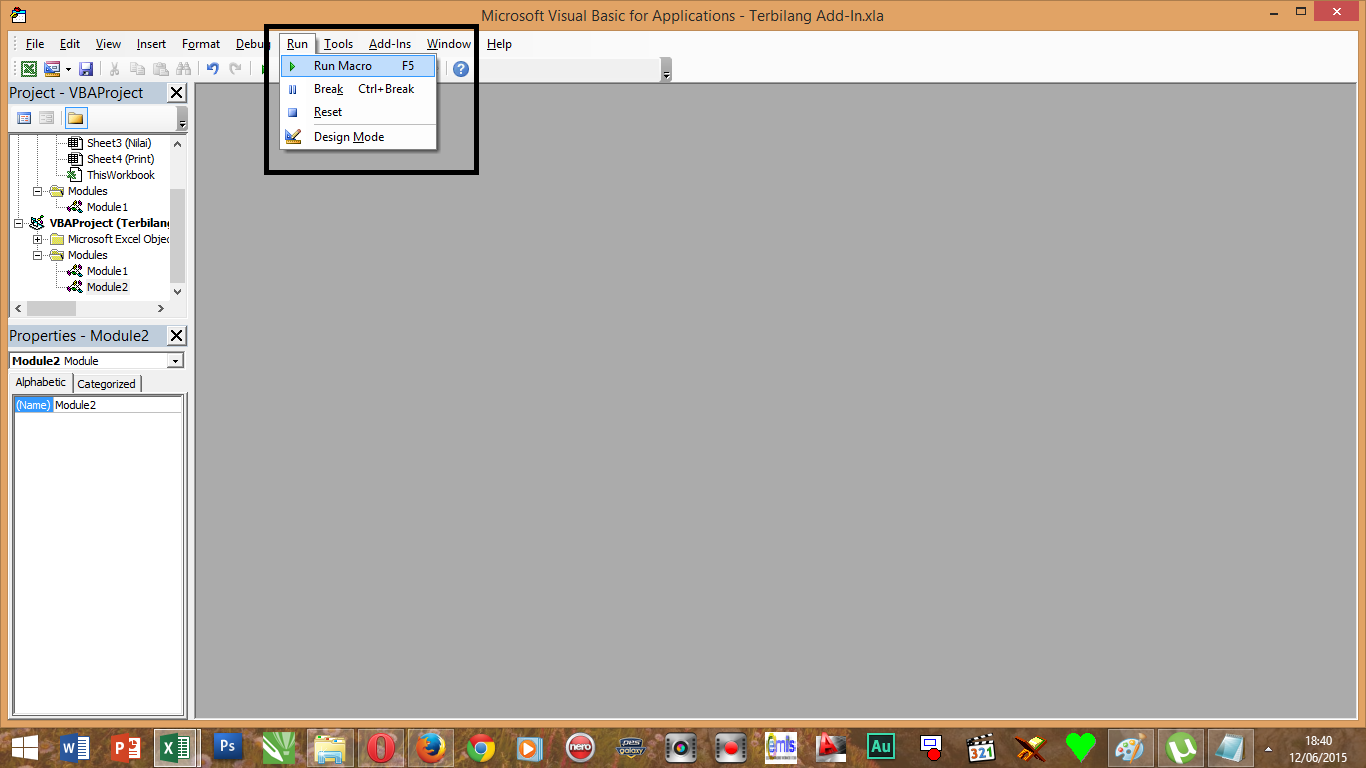Open Firefox from the taskbar
The width and height of the screenshot is (1366, 768).
pyautogui.click(x=430, y=747)
